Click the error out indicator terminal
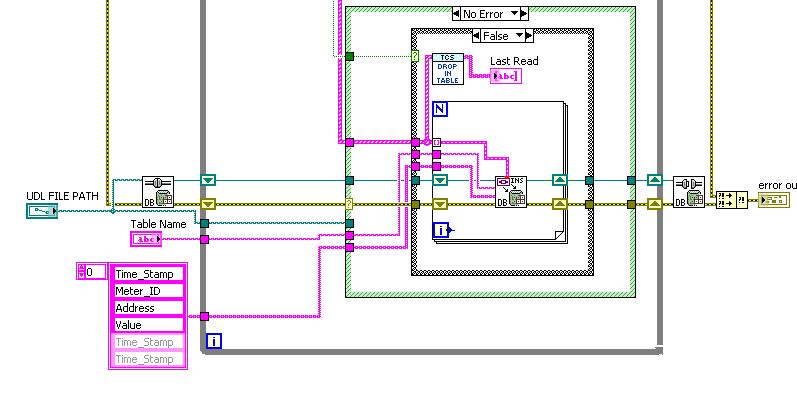 [x=774, y=200]
